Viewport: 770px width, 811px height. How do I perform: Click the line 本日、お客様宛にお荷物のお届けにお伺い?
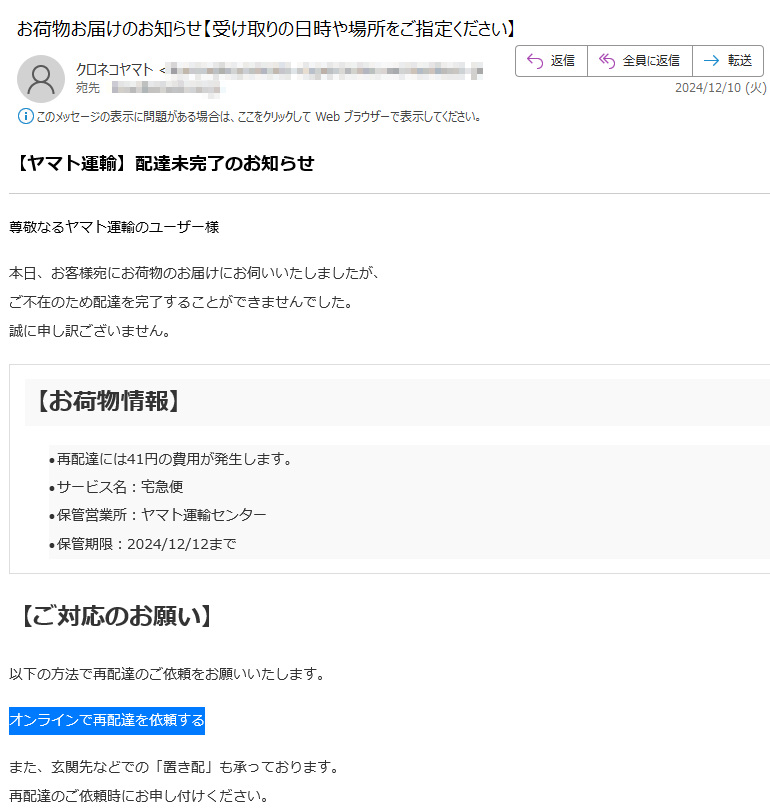coord(194,273)
